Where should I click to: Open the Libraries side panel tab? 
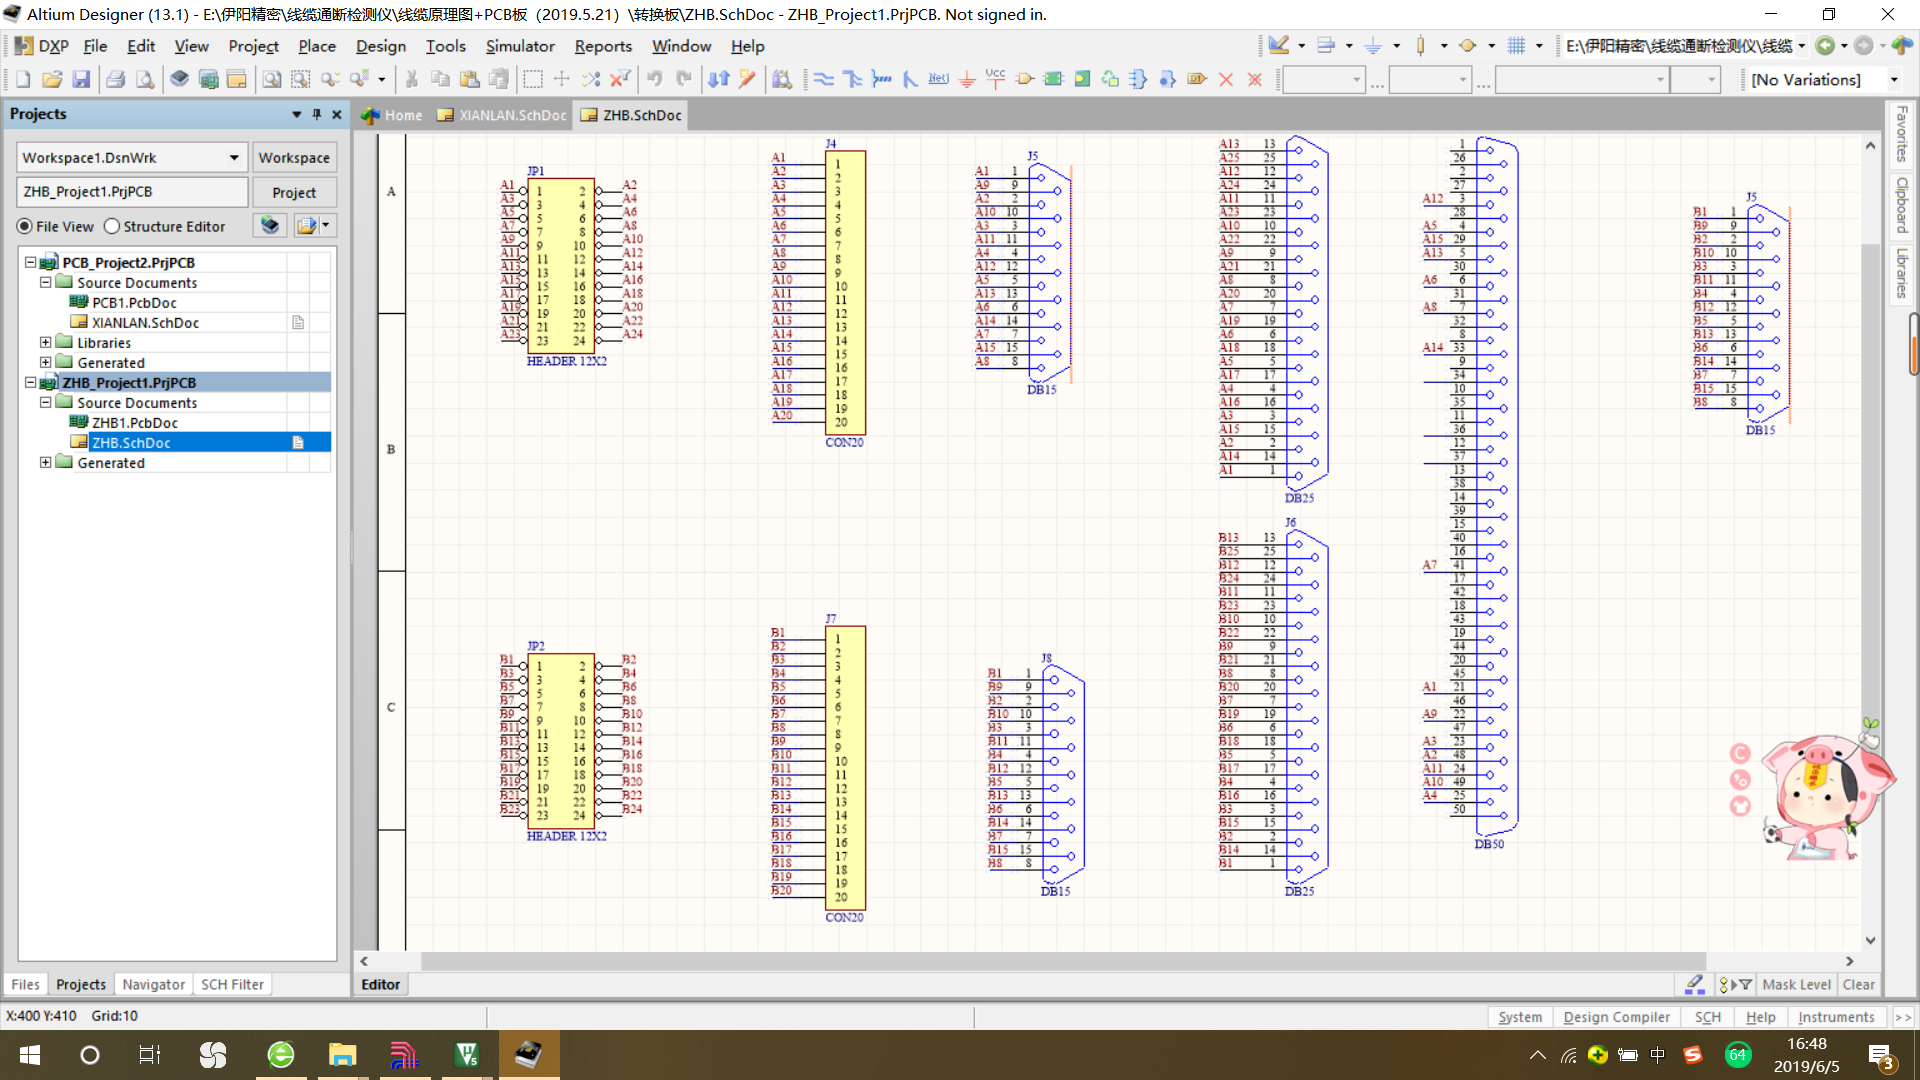[1902, 272]
